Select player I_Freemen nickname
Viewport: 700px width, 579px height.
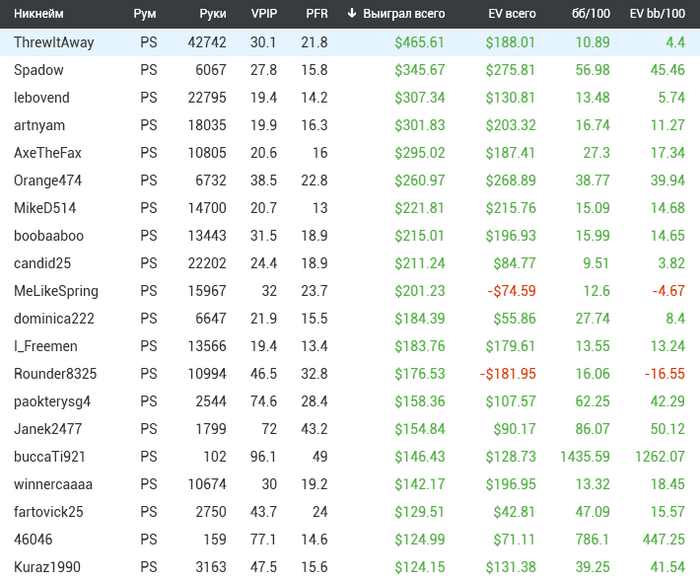46,346
